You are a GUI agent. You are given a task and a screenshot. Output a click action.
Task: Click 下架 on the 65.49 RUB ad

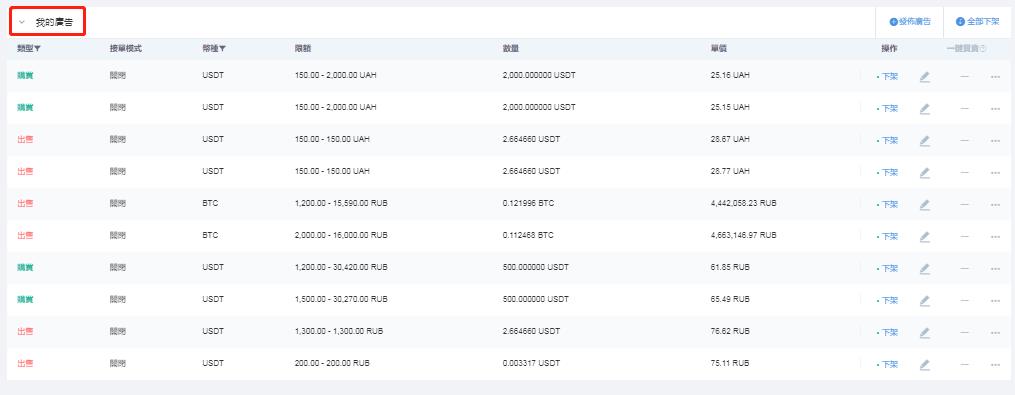(x=889, y=300)
